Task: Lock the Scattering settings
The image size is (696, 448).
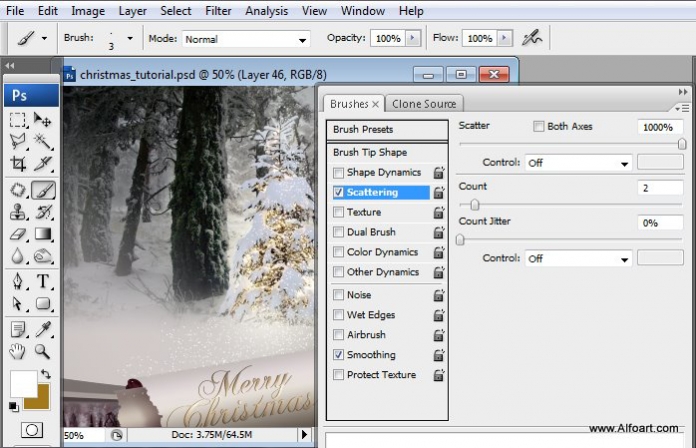Action: [439, 192]
